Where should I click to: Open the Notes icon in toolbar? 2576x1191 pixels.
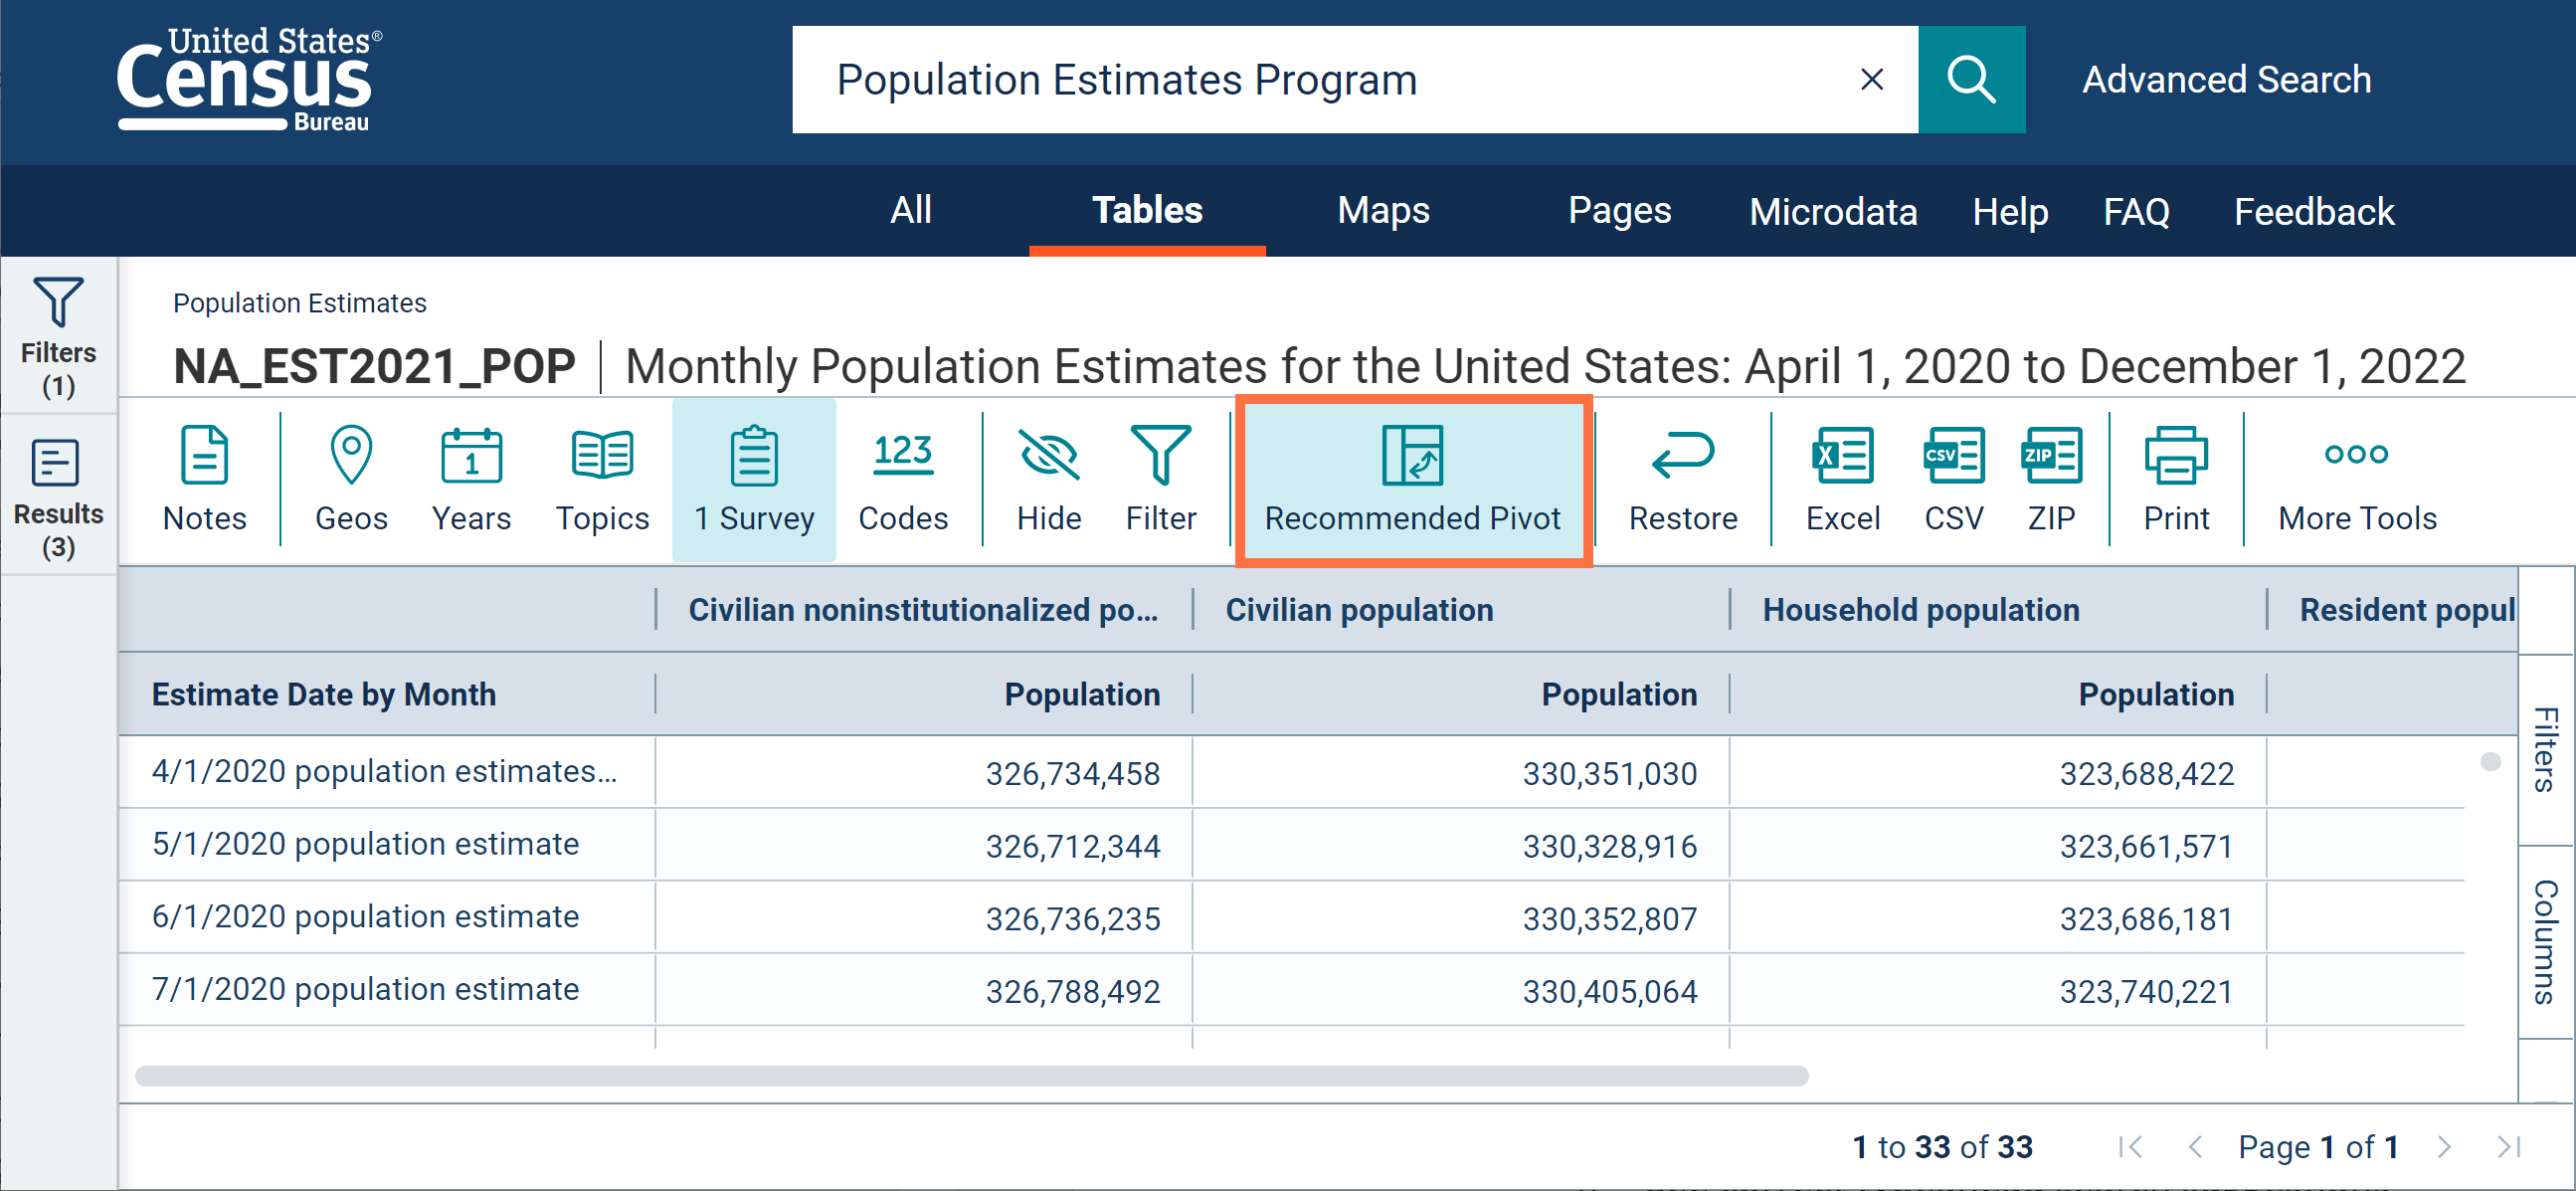[204, 480]
